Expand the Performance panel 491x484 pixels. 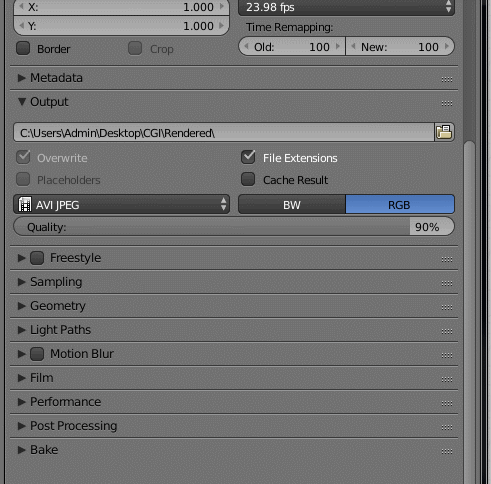(22, 402)
